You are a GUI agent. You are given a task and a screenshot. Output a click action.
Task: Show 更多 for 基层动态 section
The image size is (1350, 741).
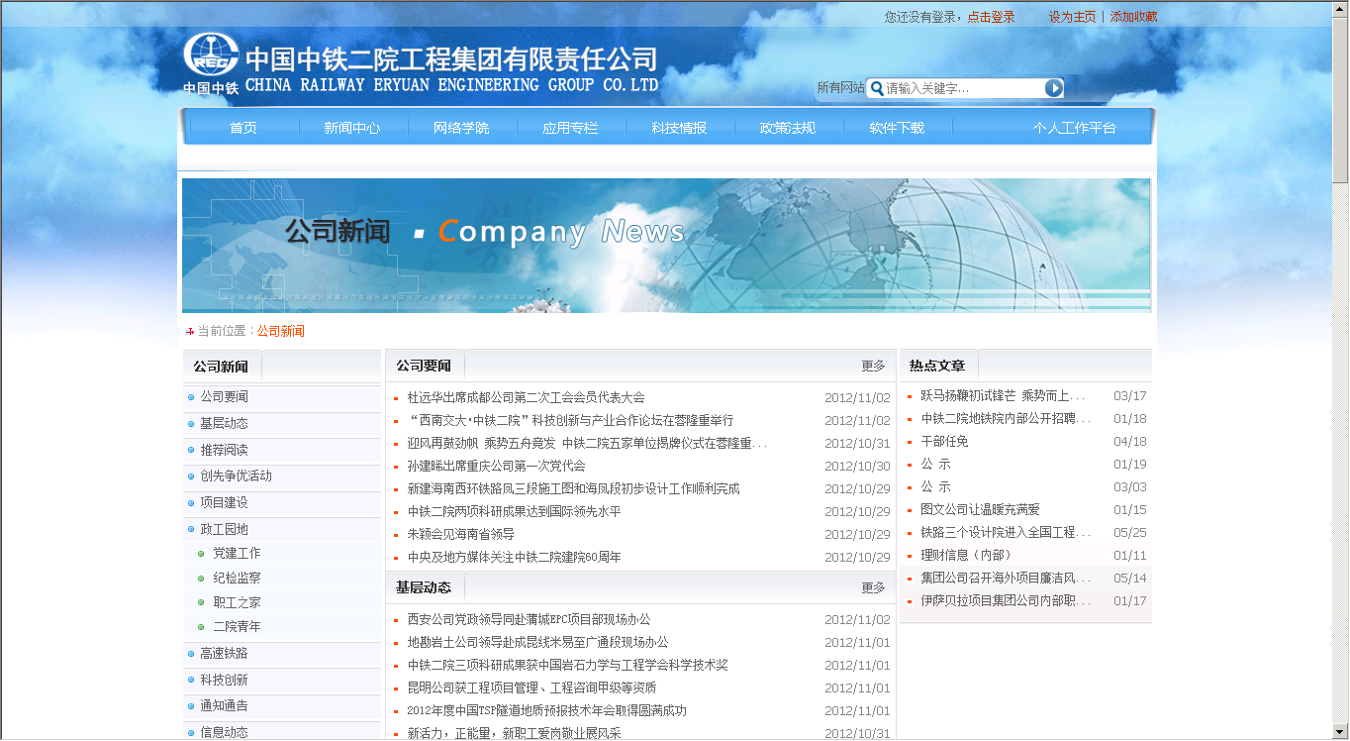point(873,588)
